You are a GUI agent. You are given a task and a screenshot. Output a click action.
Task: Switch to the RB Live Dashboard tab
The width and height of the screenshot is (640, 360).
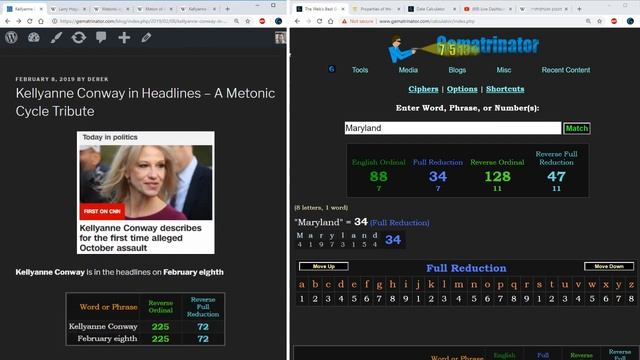487,9
